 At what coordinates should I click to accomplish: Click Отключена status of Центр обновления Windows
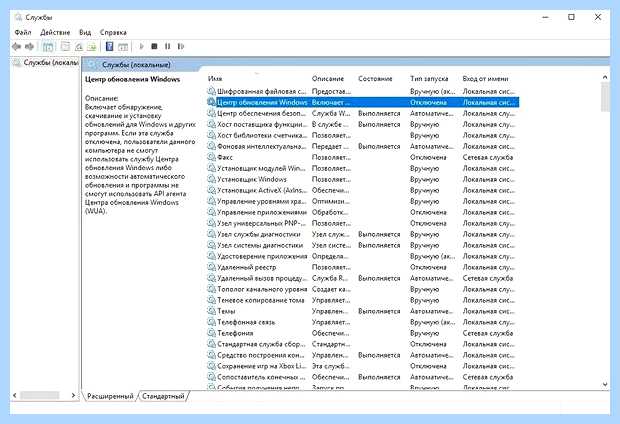click(428, 102)
